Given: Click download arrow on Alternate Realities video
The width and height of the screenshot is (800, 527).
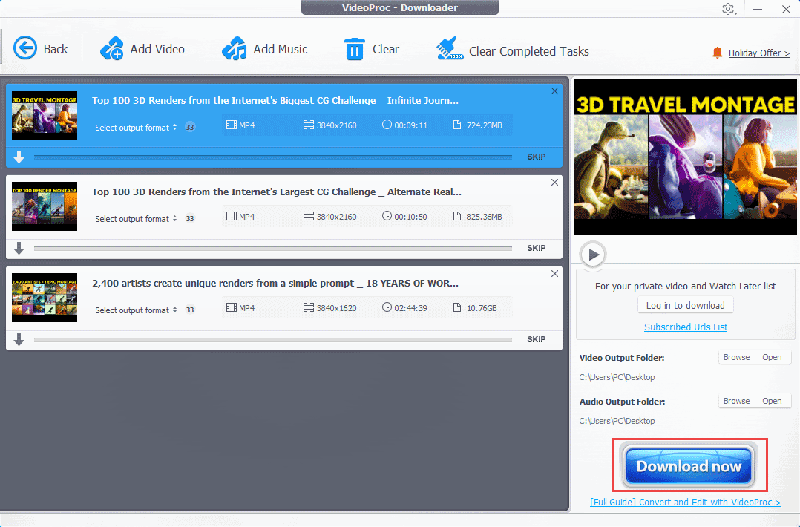Looking at the screenshot, I should coord(19,248).
